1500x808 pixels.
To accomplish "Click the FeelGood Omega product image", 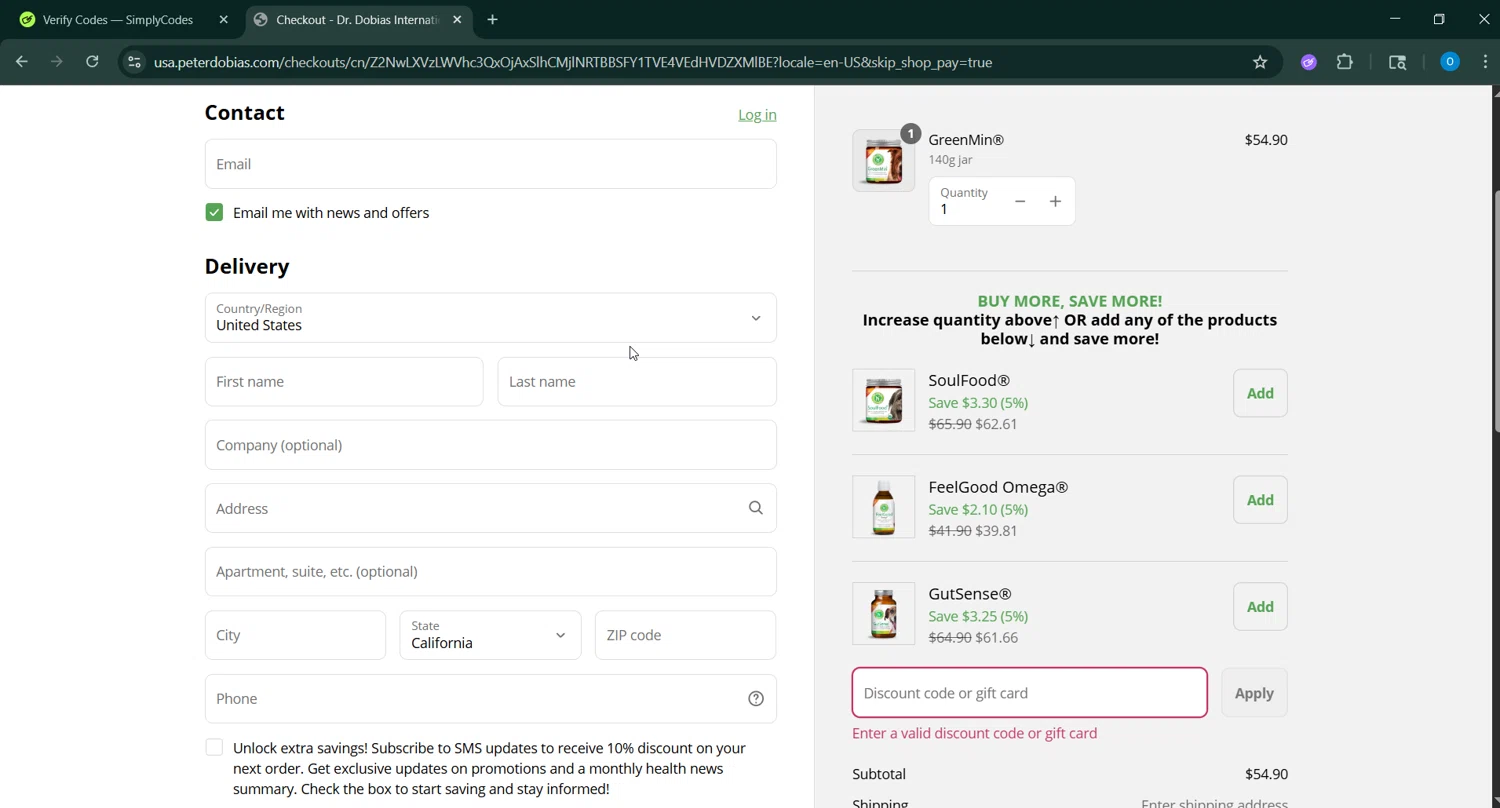I will click(883, 507).
